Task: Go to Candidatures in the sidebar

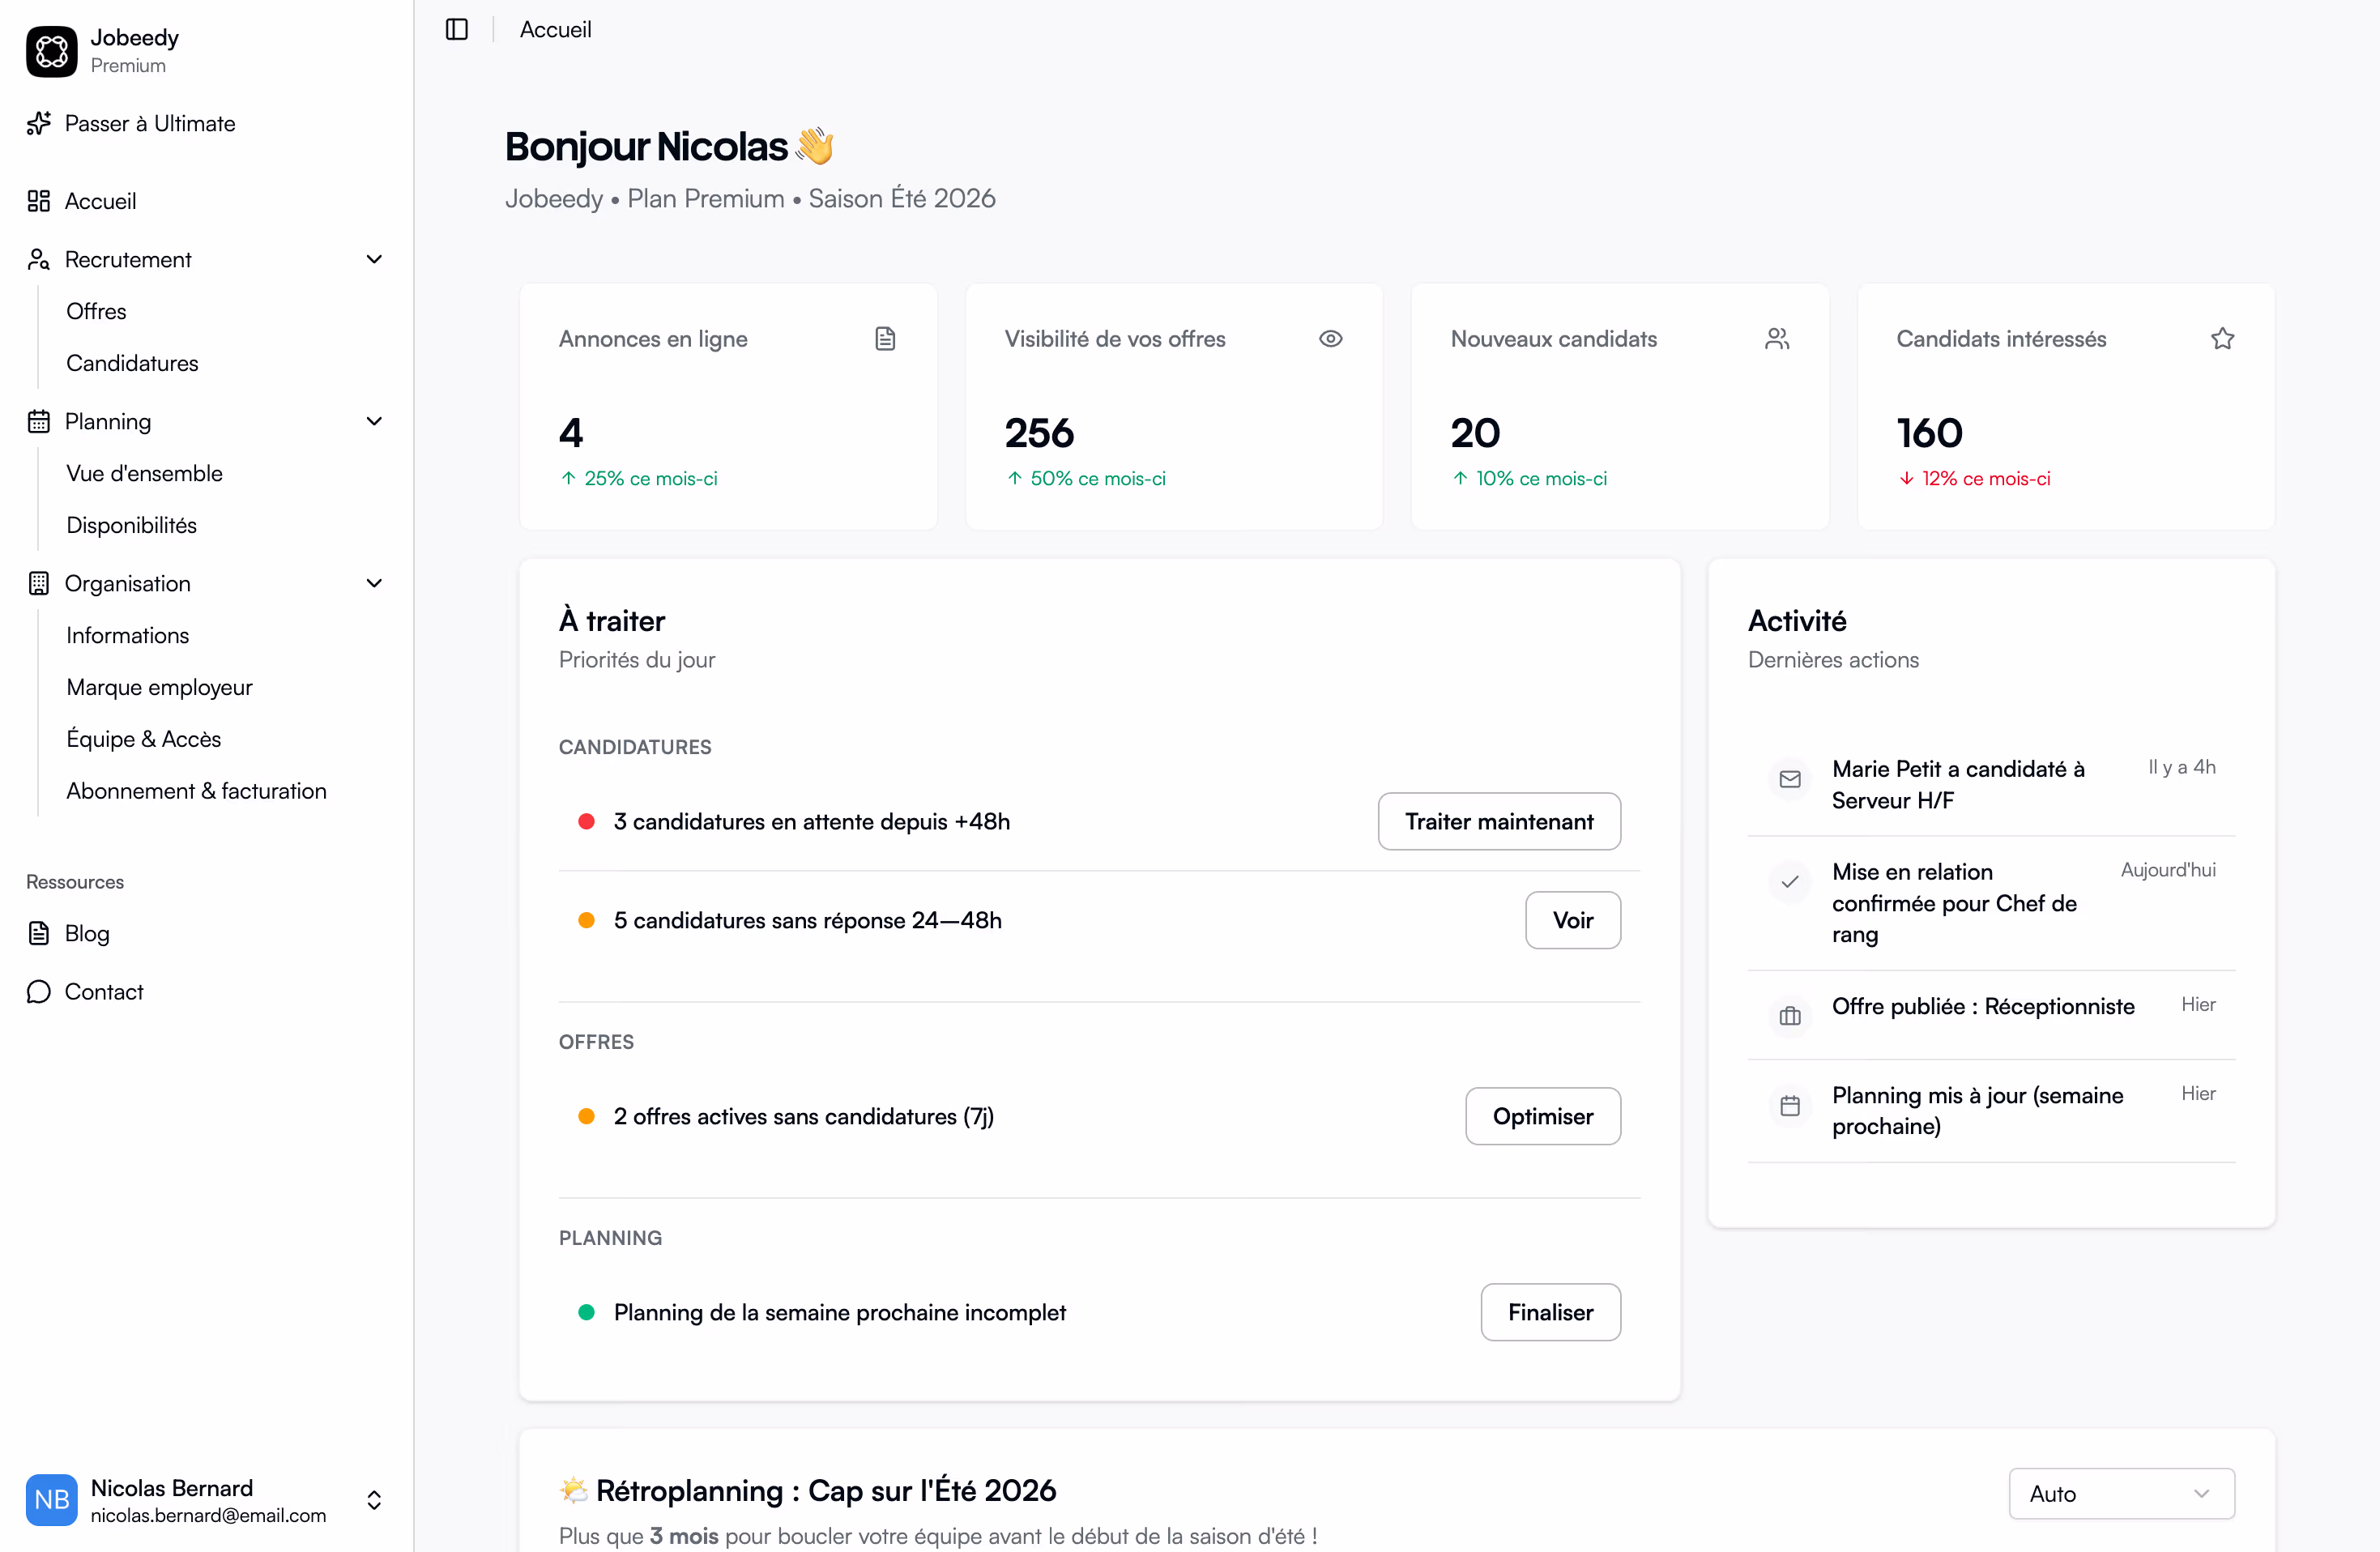Action: pos(132,363)
